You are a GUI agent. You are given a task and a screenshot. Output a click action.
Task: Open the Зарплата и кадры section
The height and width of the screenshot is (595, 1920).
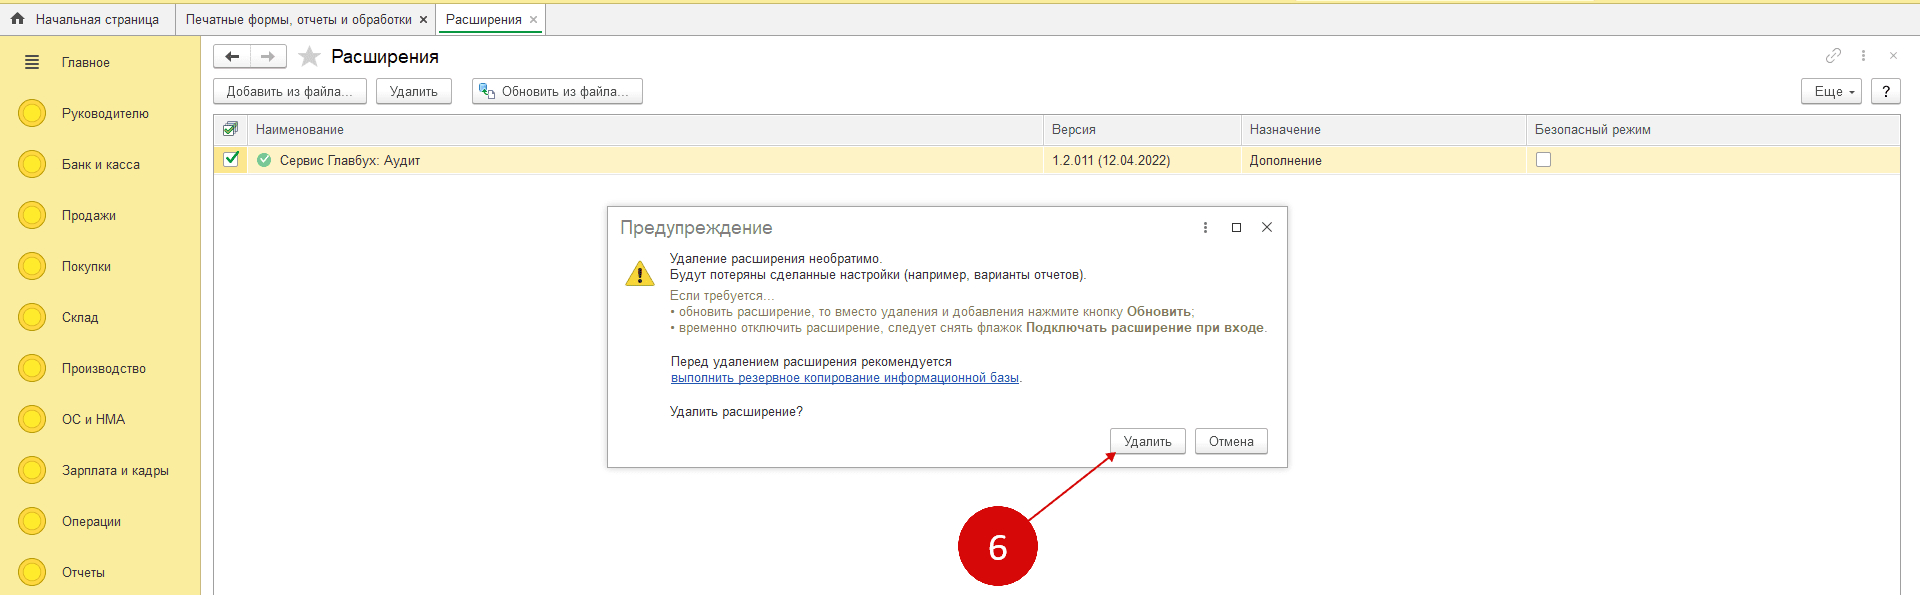(115, 470)
